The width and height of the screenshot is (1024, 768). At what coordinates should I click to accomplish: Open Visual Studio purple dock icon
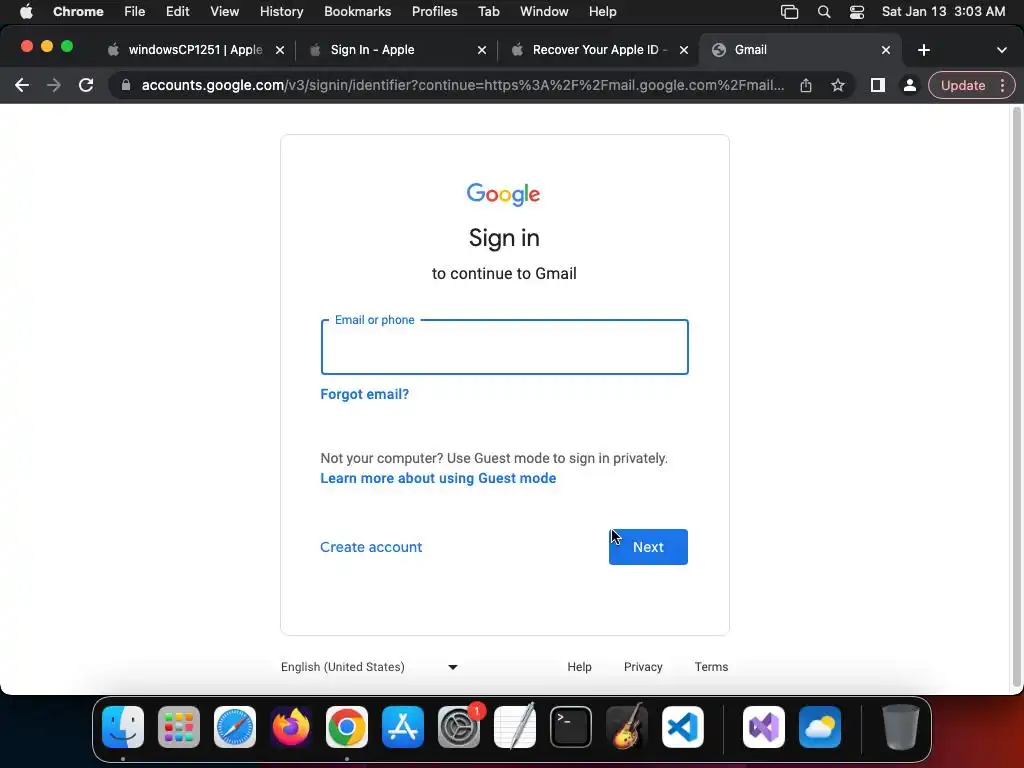tap(763, 727)
